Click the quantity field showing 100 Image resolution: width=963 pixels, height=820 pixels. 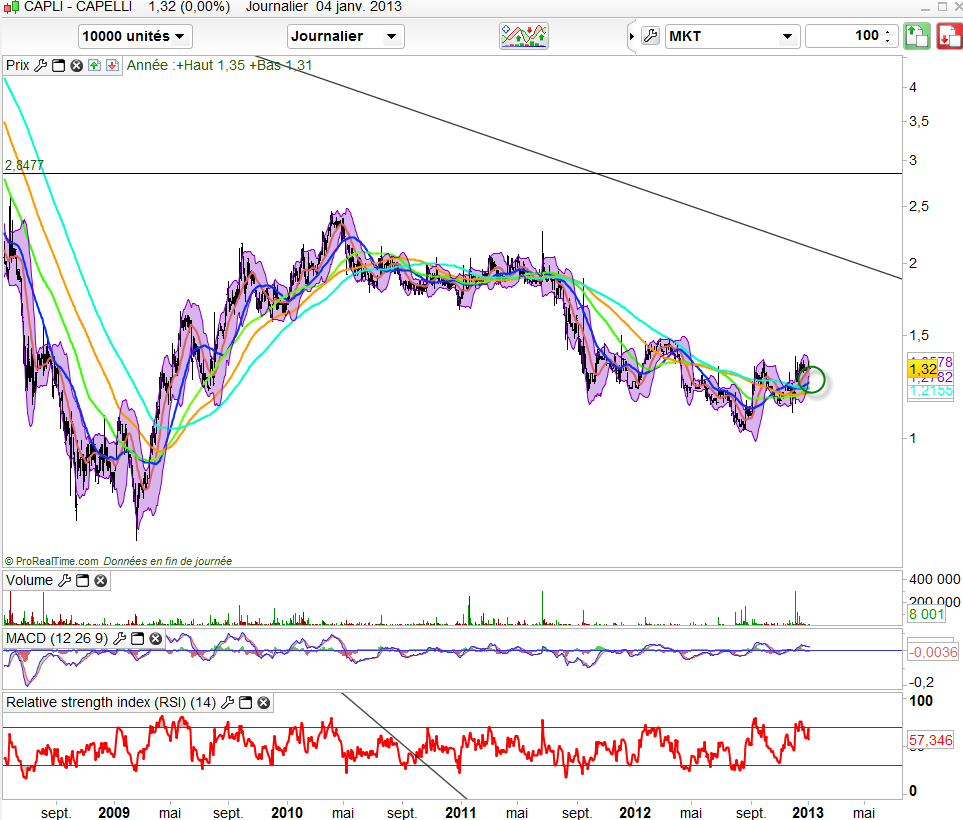click(843, 37)
